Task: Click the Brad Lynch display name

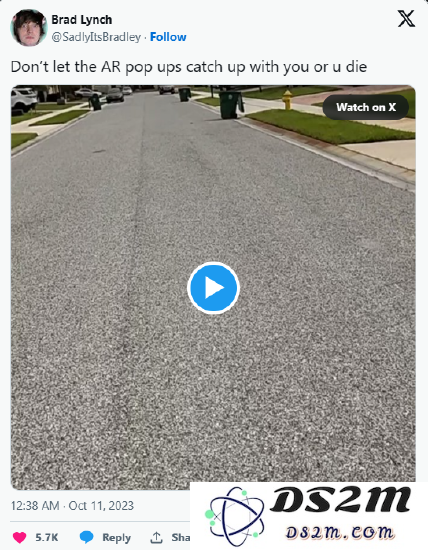Action: pos(82,20)
